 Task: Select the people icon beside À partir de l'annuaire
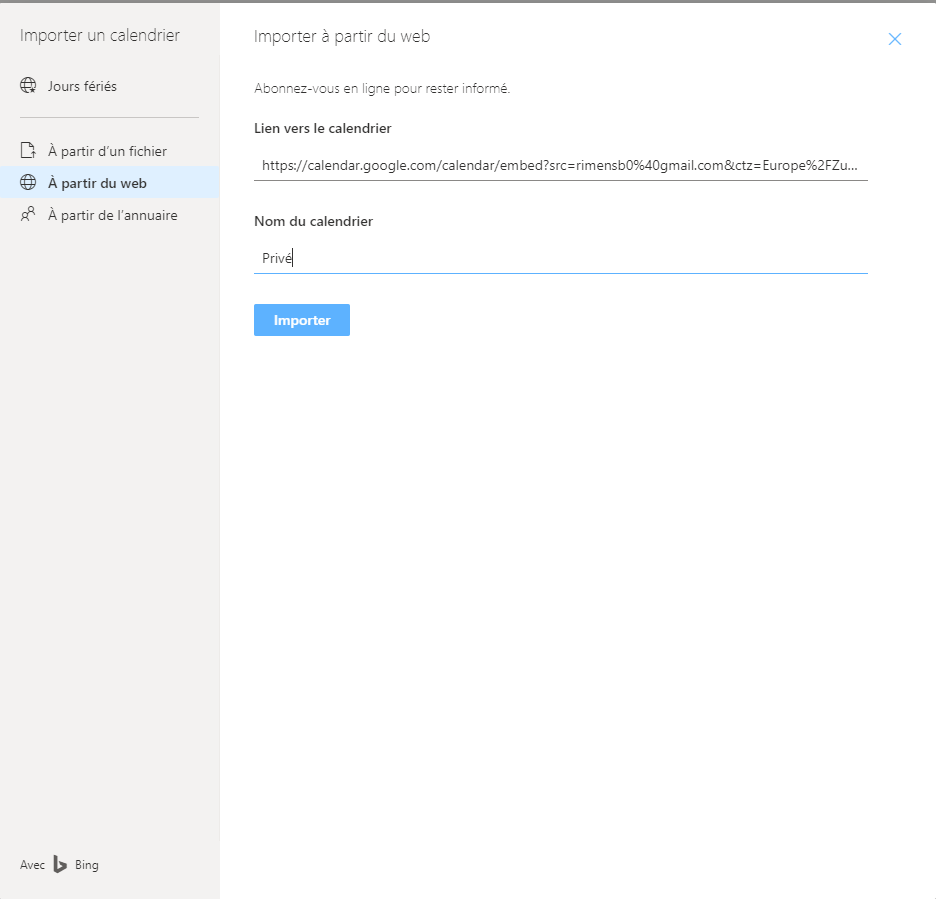tap(30, 215)
